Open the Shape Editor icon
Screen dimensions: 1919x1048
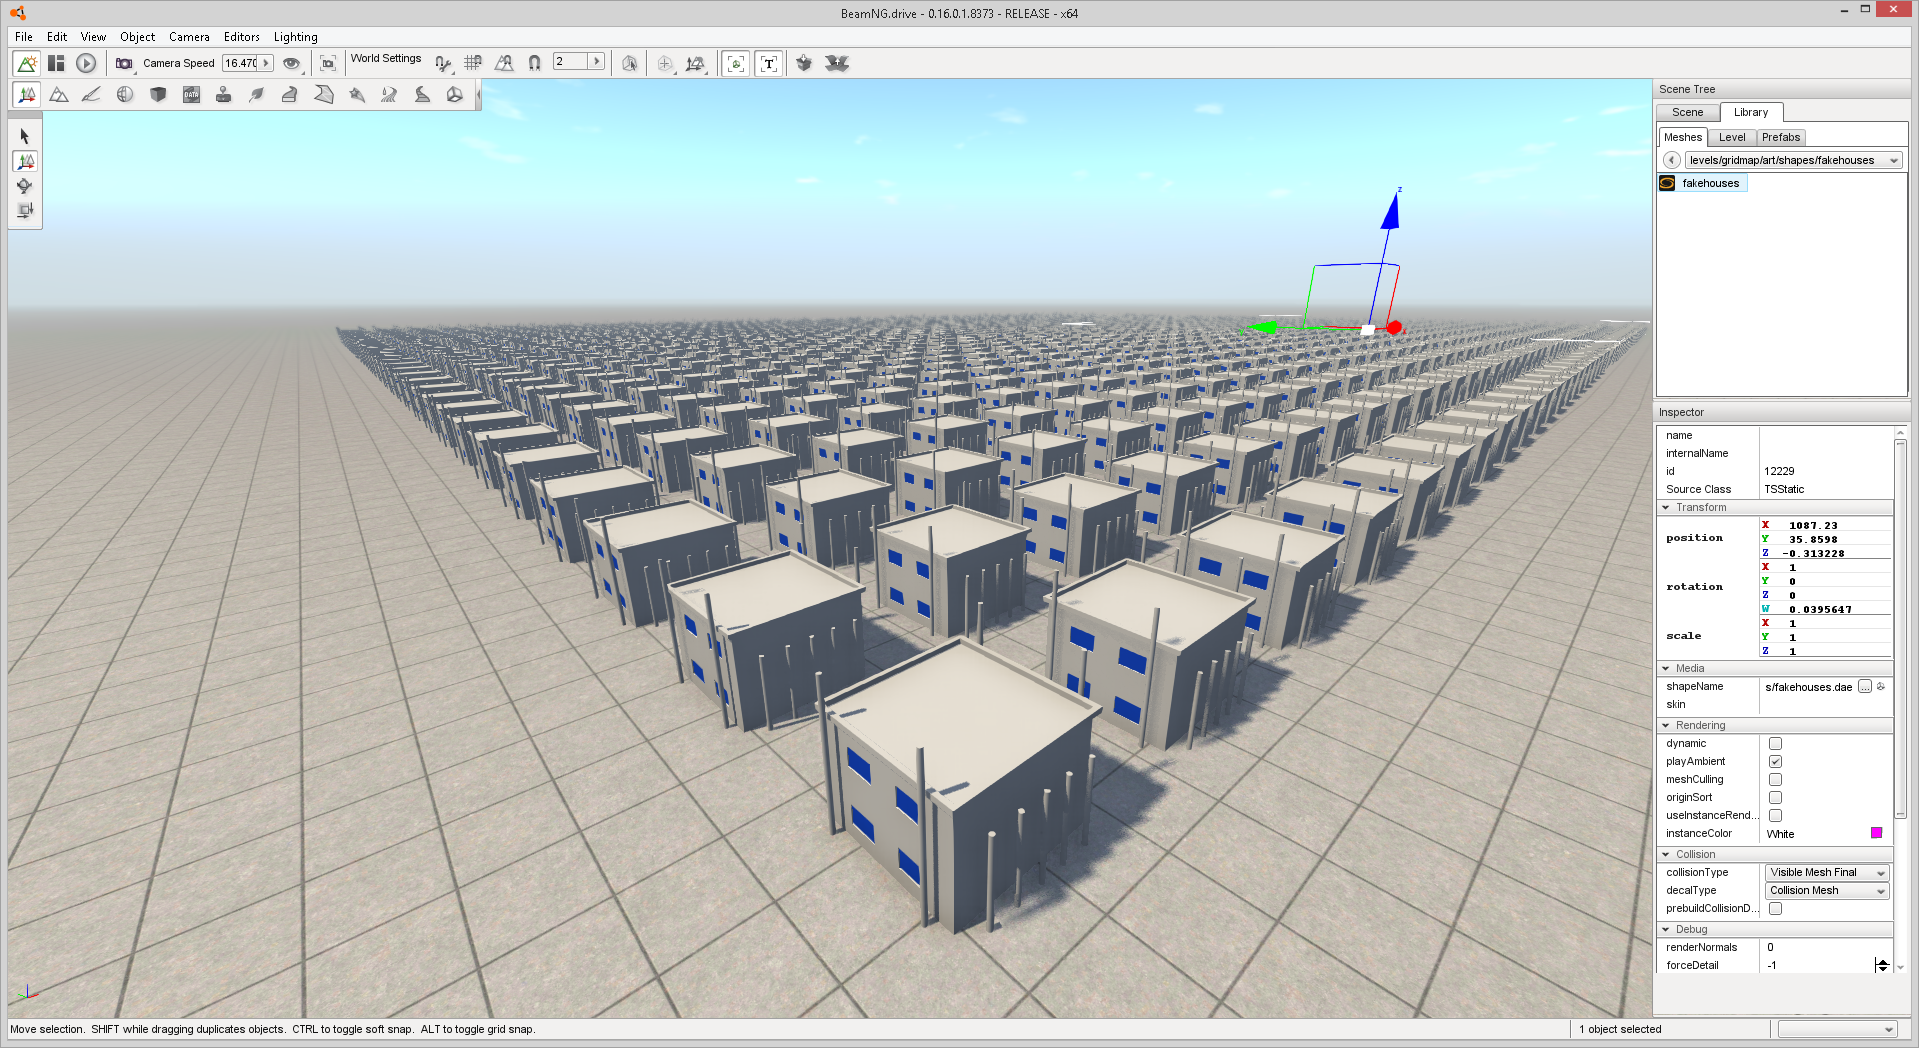point(455,95)
